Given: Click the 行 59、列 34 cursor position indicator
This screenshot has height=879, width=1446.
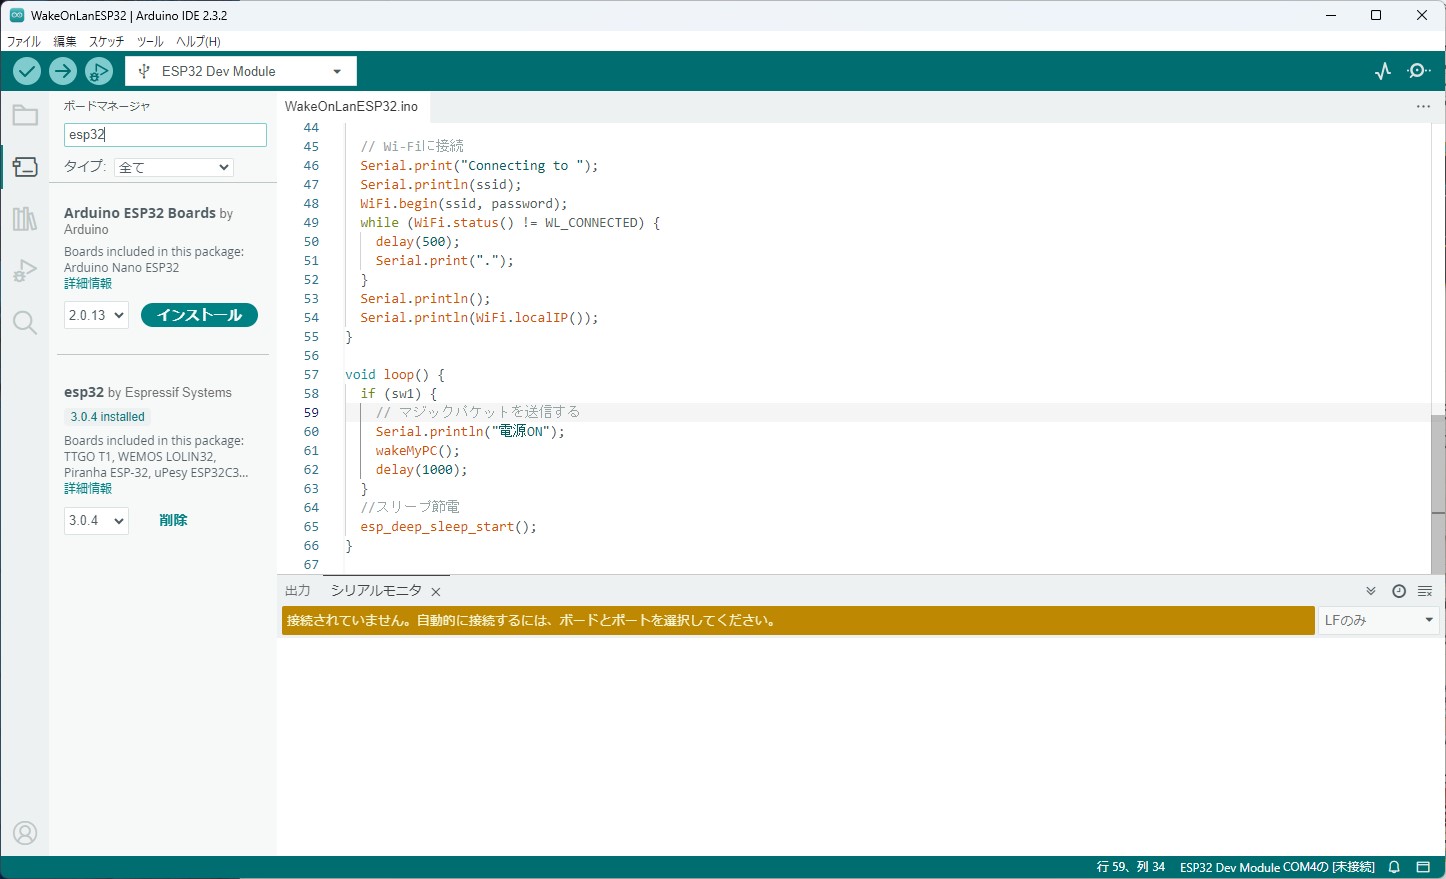Looking at the screenshot, I should pyautogui.click(x=1131, y=867).
